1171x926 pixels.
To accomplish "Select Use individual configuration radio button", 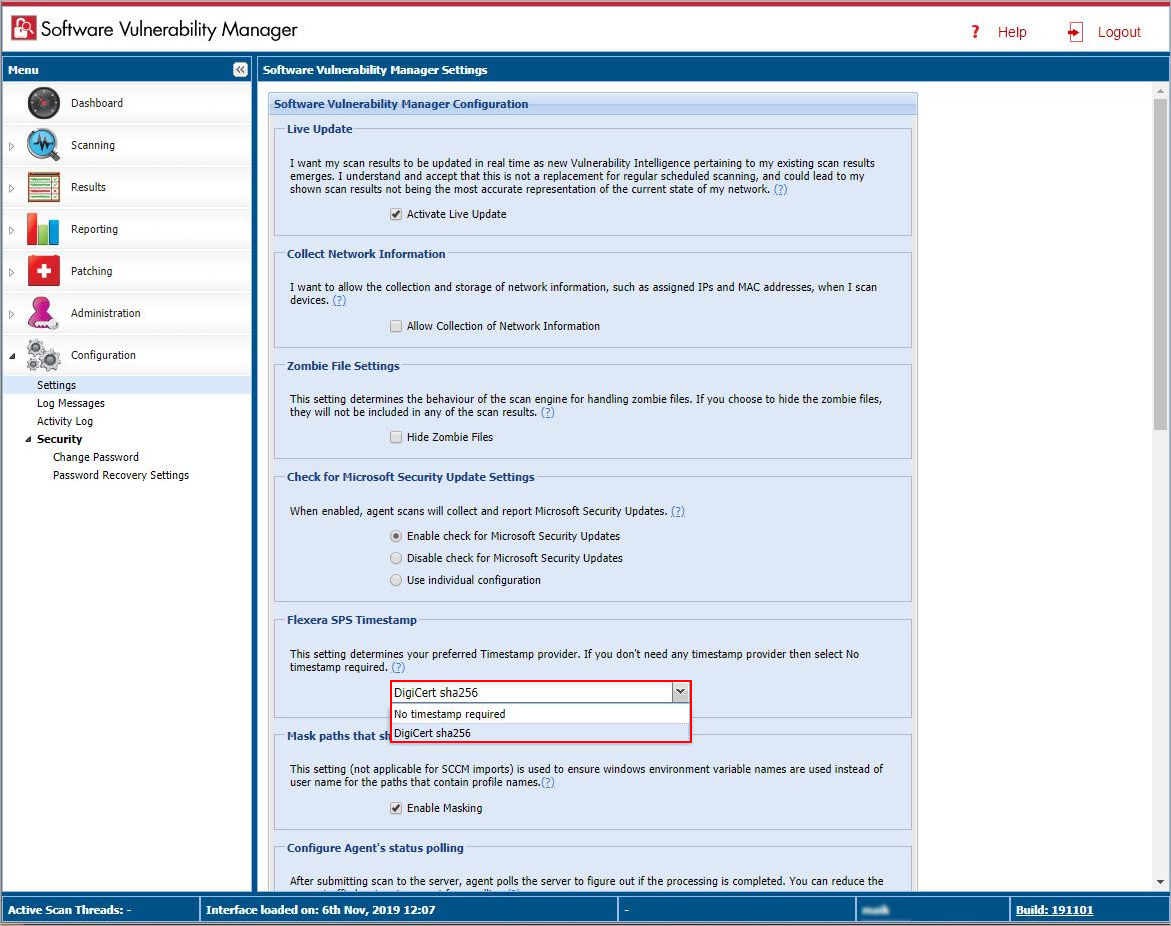I will point(396,580).
